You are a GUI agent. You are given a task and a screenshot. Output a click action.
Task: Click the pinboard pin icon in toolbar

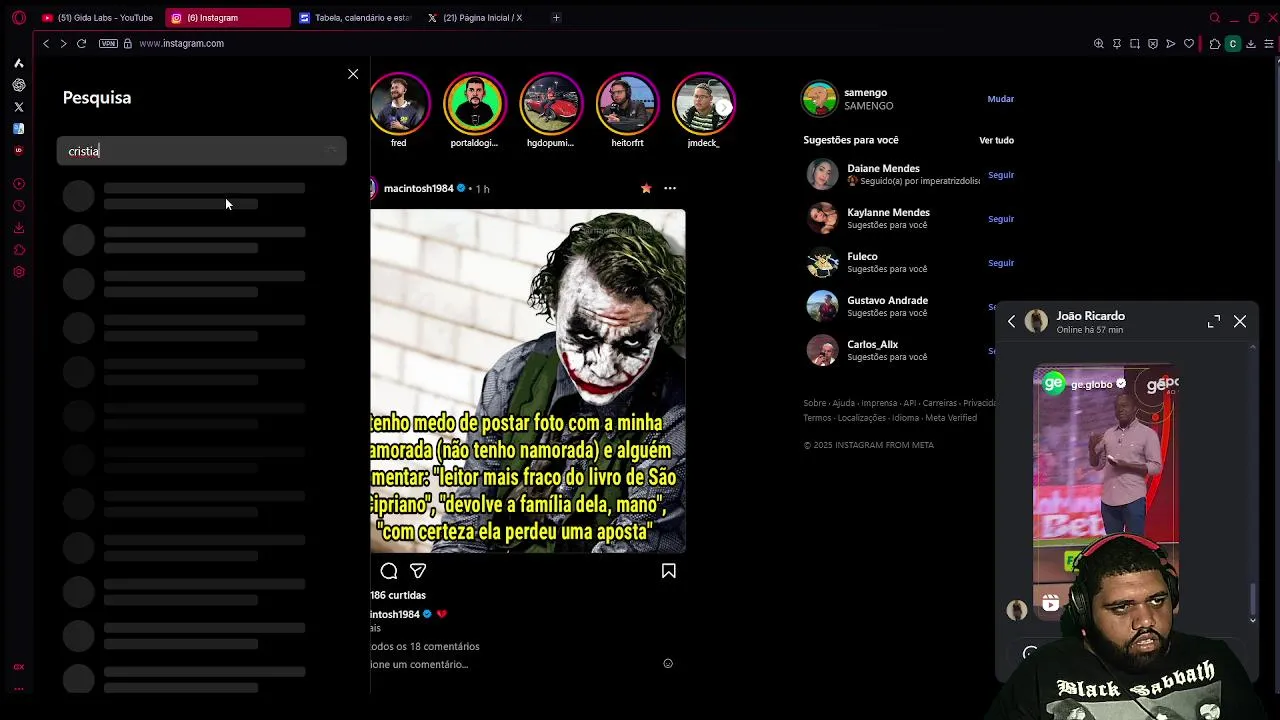pos(1117,44)
